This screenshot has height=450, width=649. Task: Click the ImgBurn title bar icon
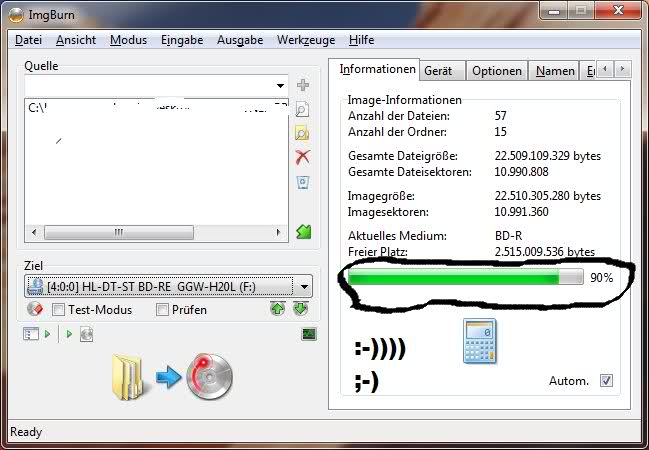click(x=16, y=14)
